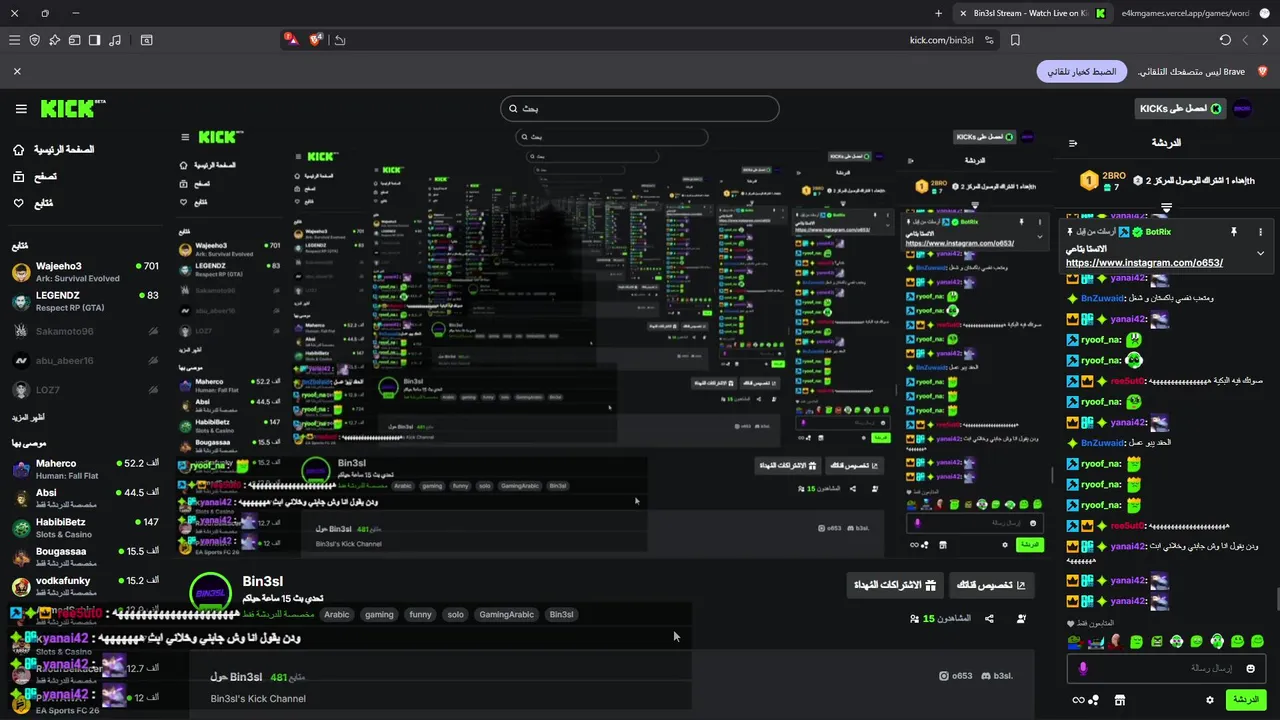Image resolution: width=1280 pixels, height=720 pixels.
Task: Click the Brave Shields lion icon
Action: pos(316,40)
